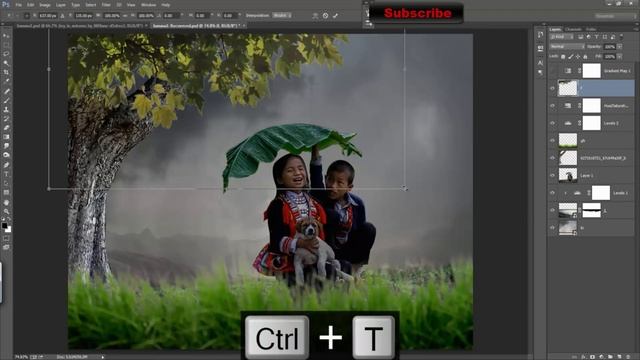
Task: Show the Gradient Map 1 layer
Action: [x=553, y=71]
